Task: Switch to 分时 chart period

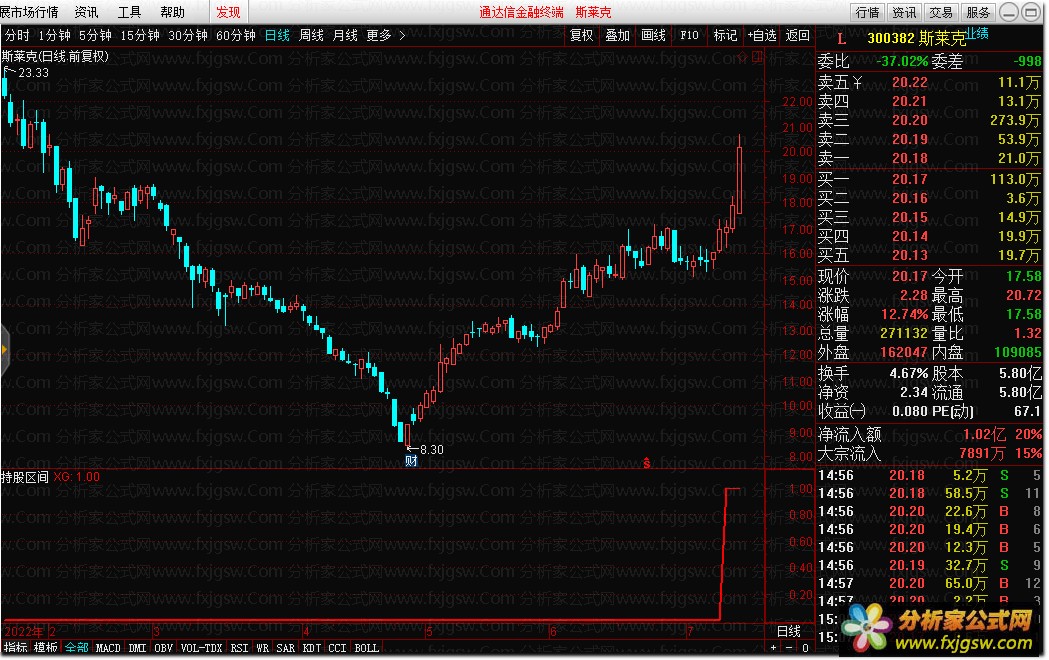Action: click(x=17, y=35)
